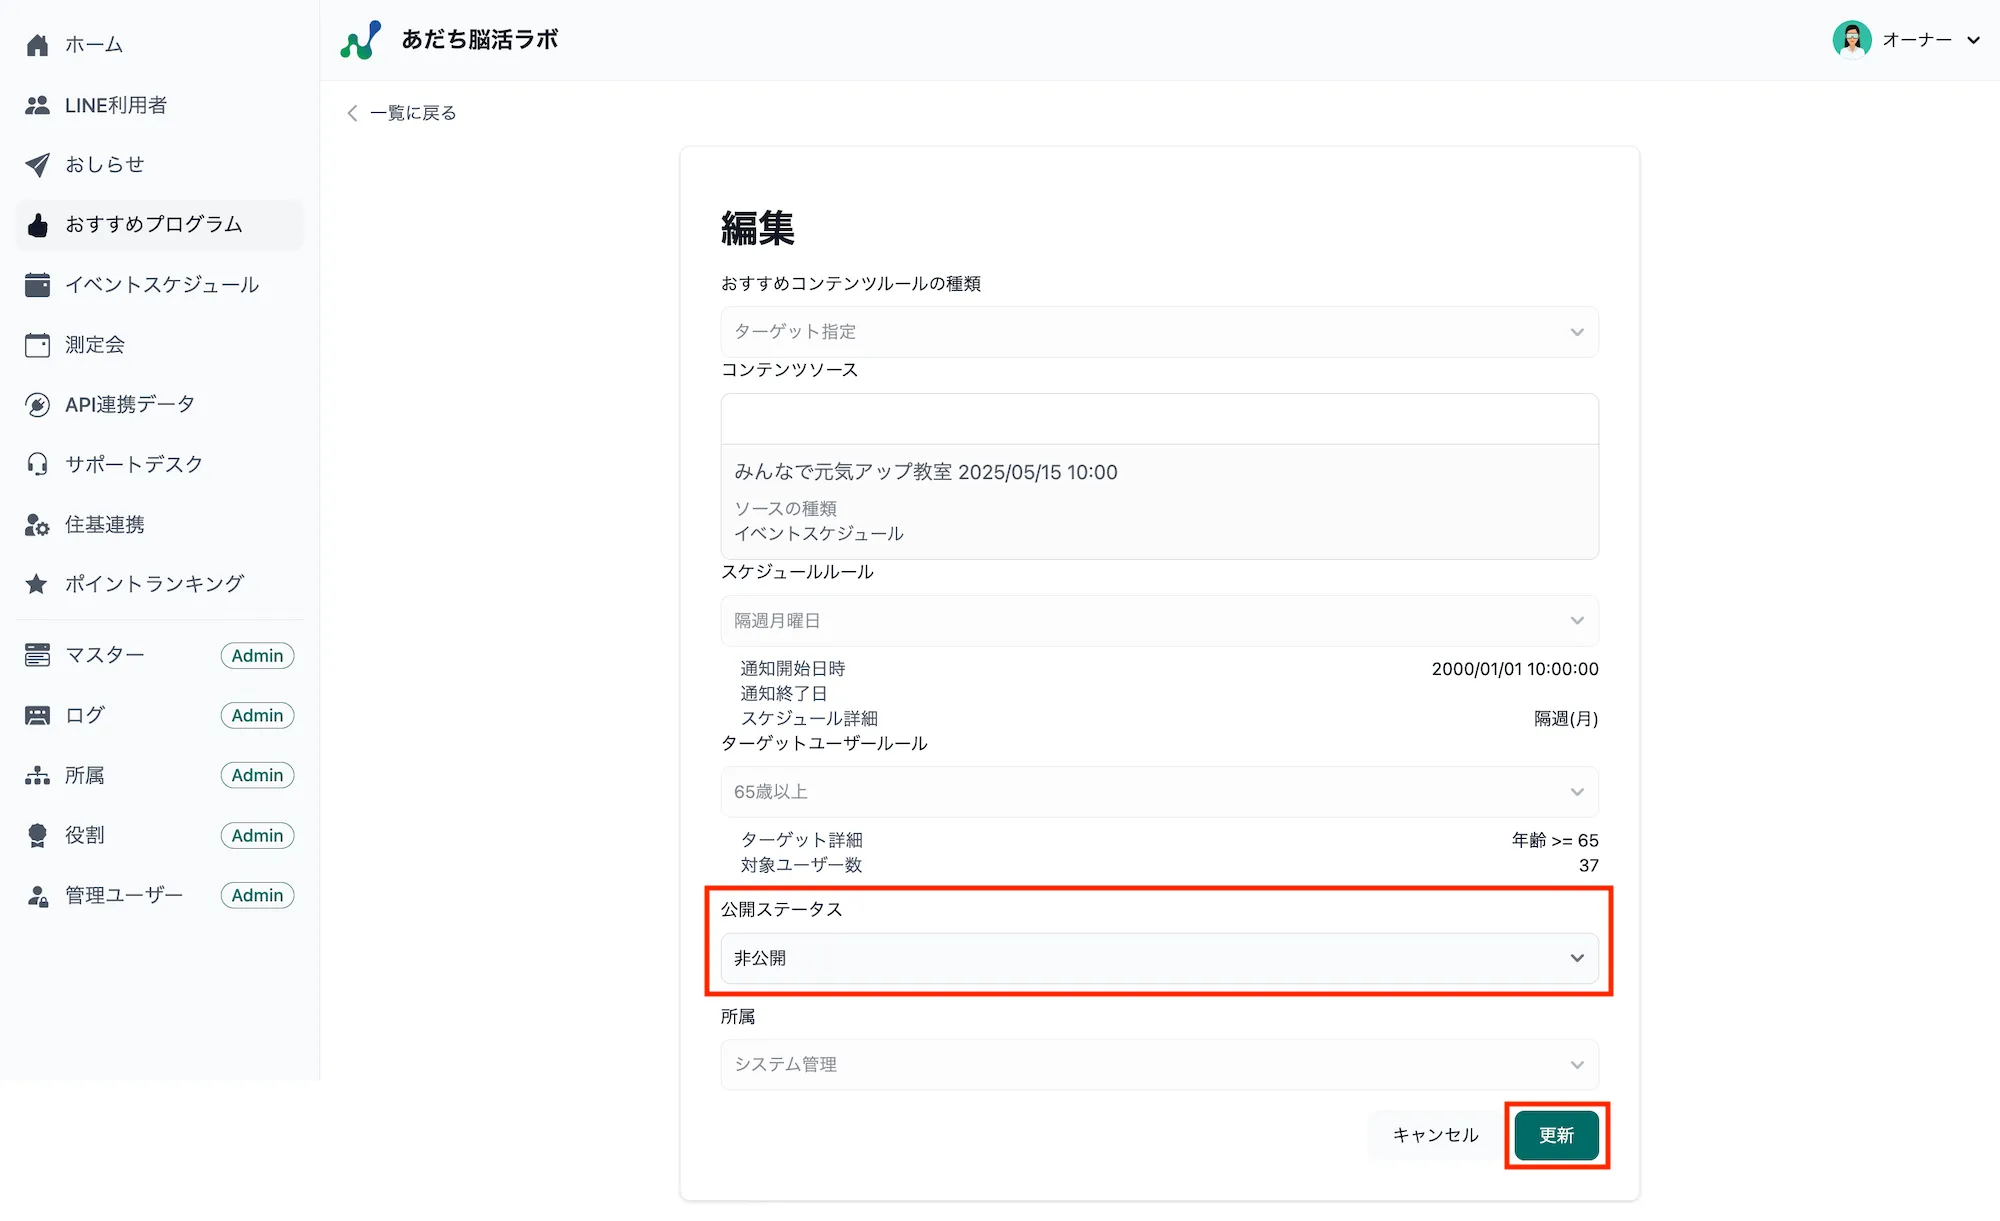Open the ターゲットユーザールール dropdown showing 65歳以上

pyautogui.click(x=1158, y=792)
